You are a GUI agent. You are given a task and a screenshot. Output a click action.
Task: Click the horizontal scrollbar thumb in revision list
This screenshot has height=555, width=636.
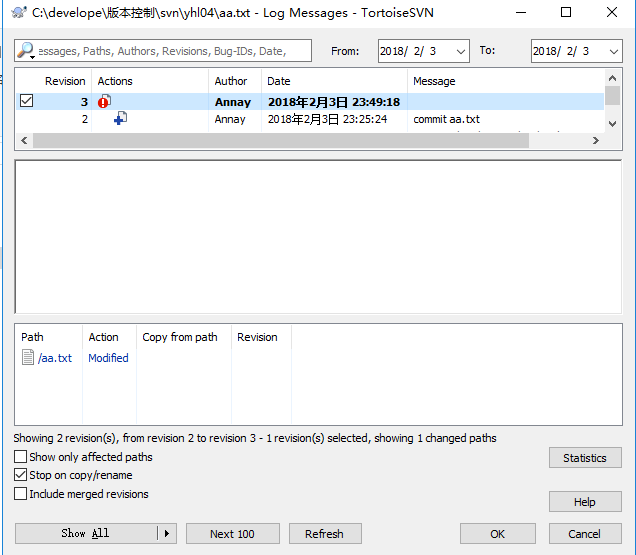(x=281, y=141)
